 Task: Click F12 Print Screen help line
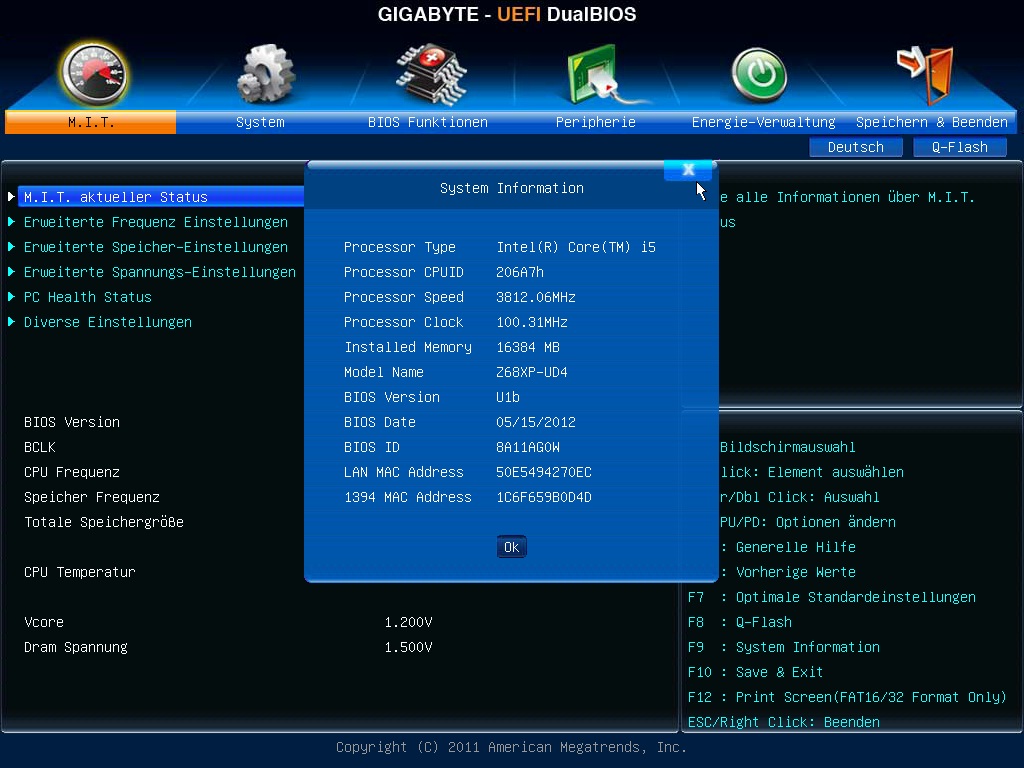point(847,697)
